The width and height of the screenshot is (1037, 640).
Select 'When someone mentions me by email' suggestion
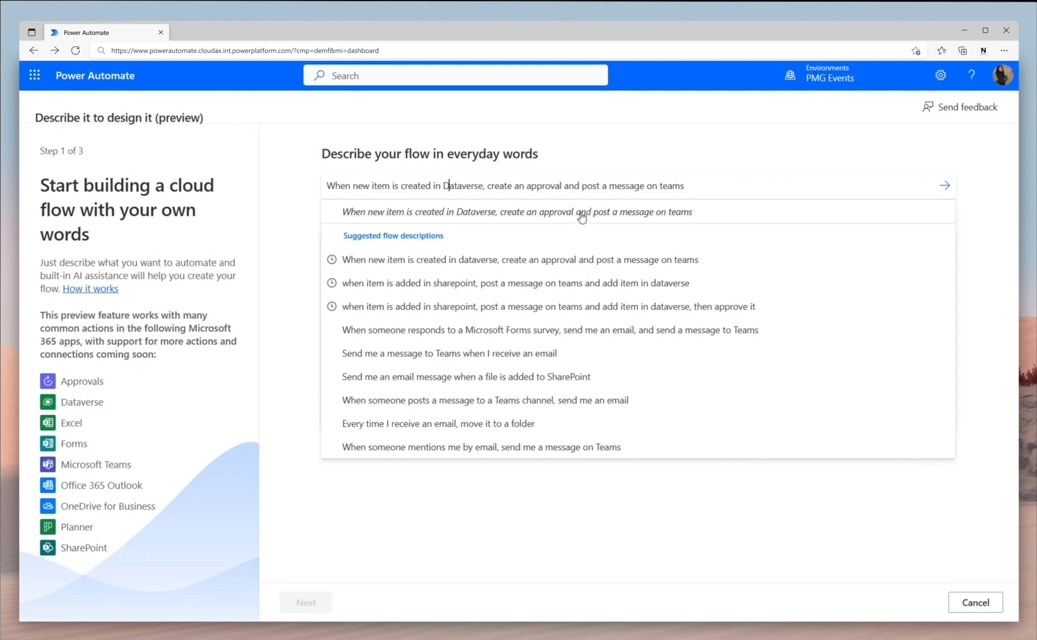pyautogui.click(x=638, y=447)
